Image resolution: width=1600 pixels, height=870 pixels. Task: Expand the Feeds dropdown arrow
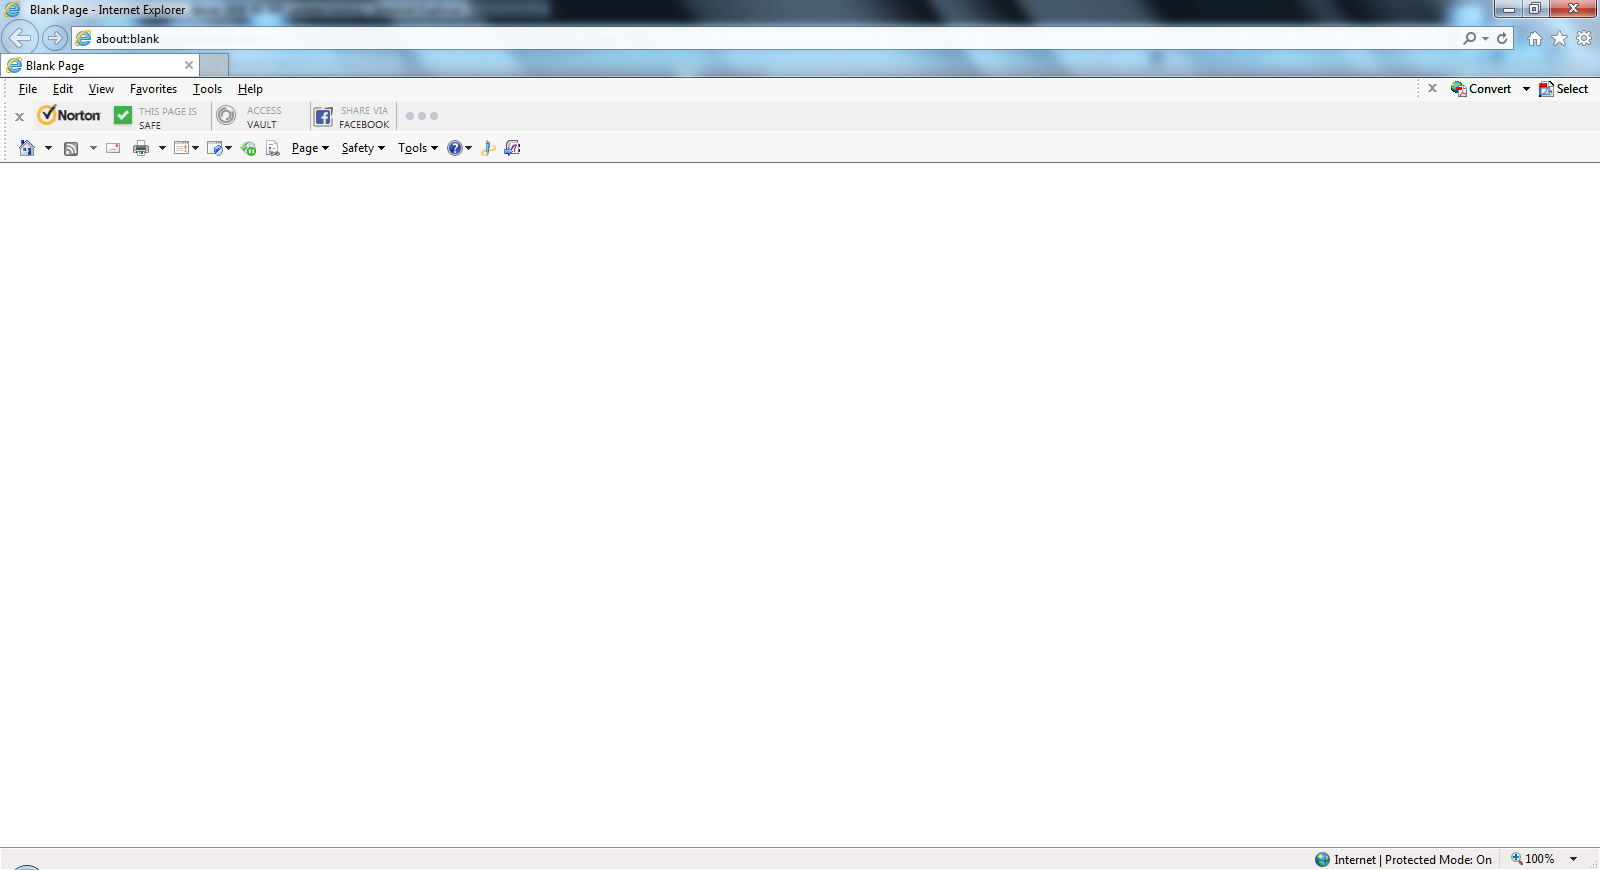coord(93,148)
